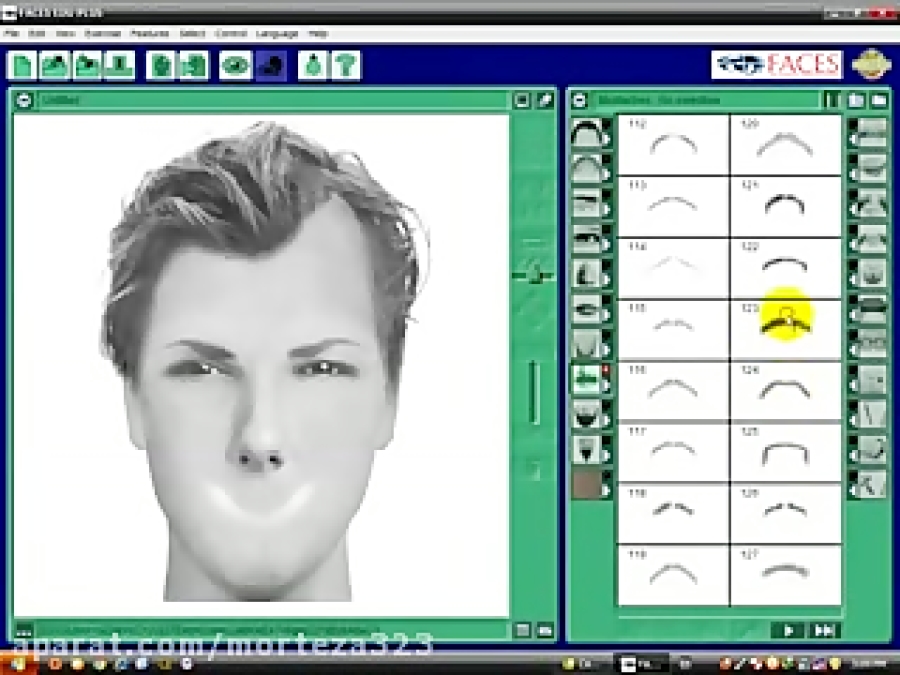Collapse the Untitled face window header arrow

21,99
